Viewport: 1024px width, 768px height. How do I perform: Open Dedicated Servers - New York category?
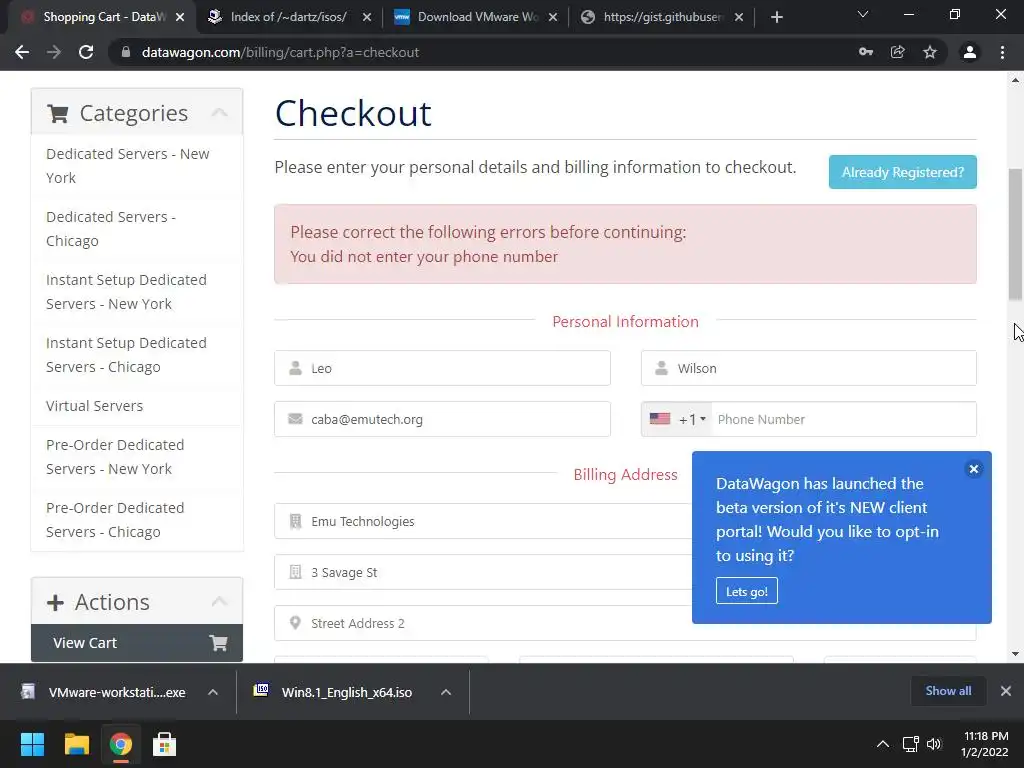tap(137, 166)
